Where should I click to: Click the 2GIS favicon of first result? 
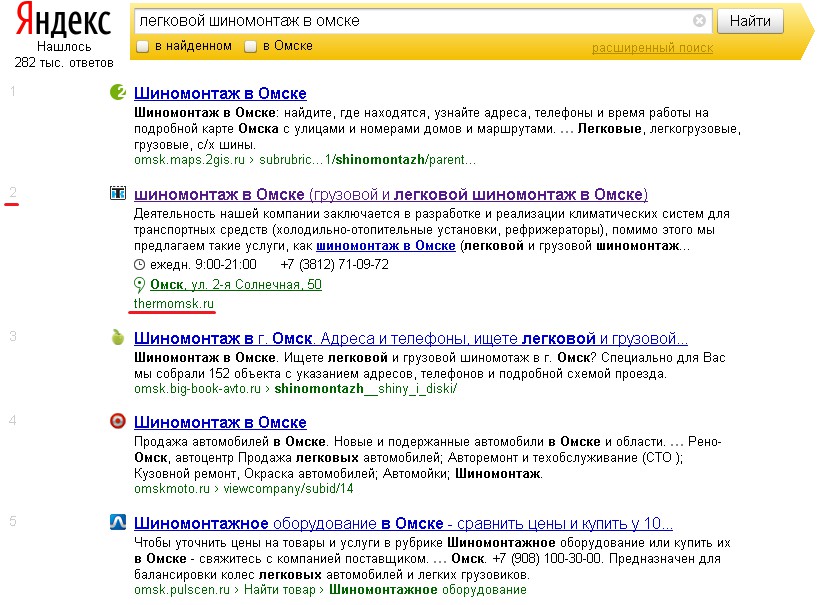pos(118,92)
